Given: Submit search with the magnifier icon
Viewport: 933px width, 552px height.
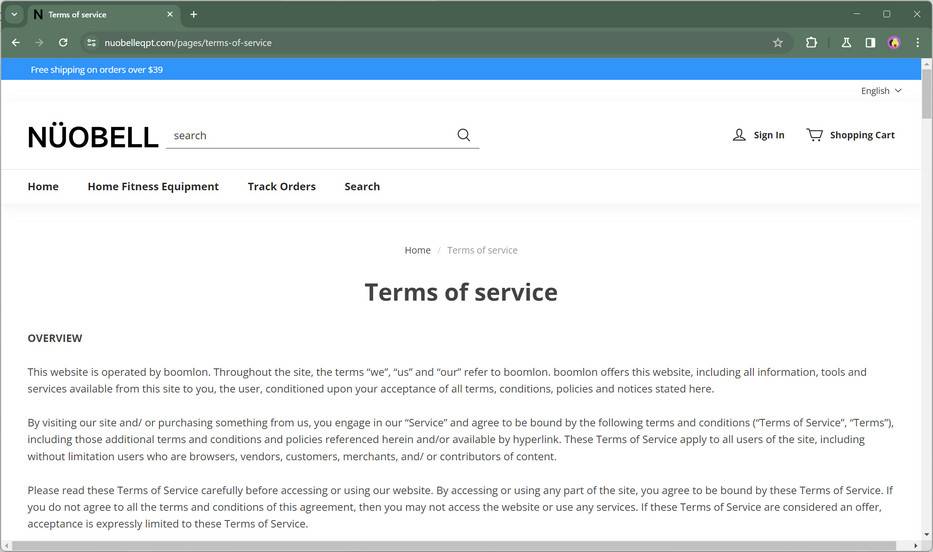Looking at the screenshot, I should [464, 135].
